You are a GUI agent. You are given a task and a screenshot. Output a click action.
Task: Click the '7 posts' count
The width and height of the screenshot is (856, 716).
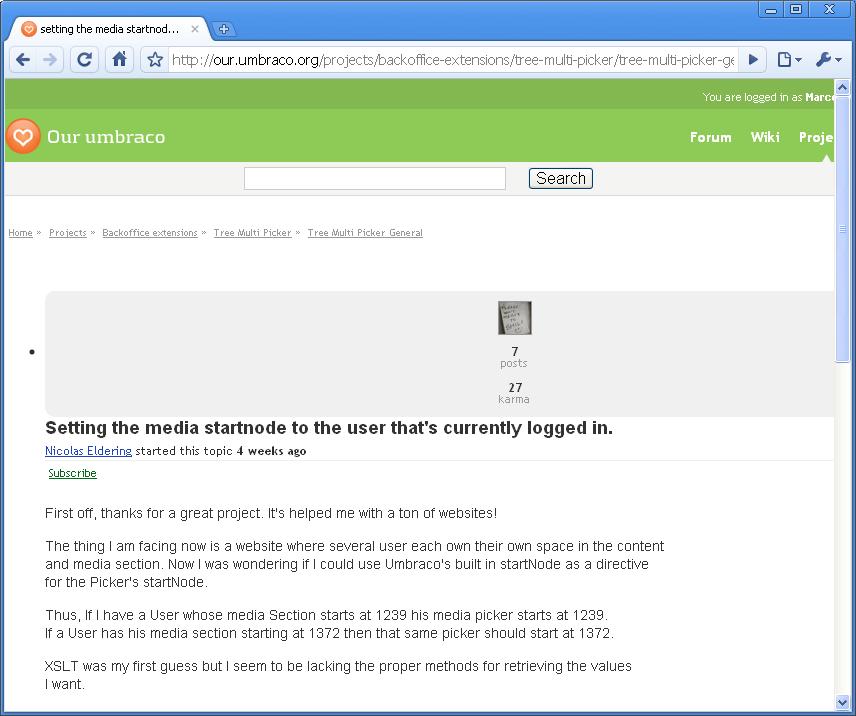point(514,357)
